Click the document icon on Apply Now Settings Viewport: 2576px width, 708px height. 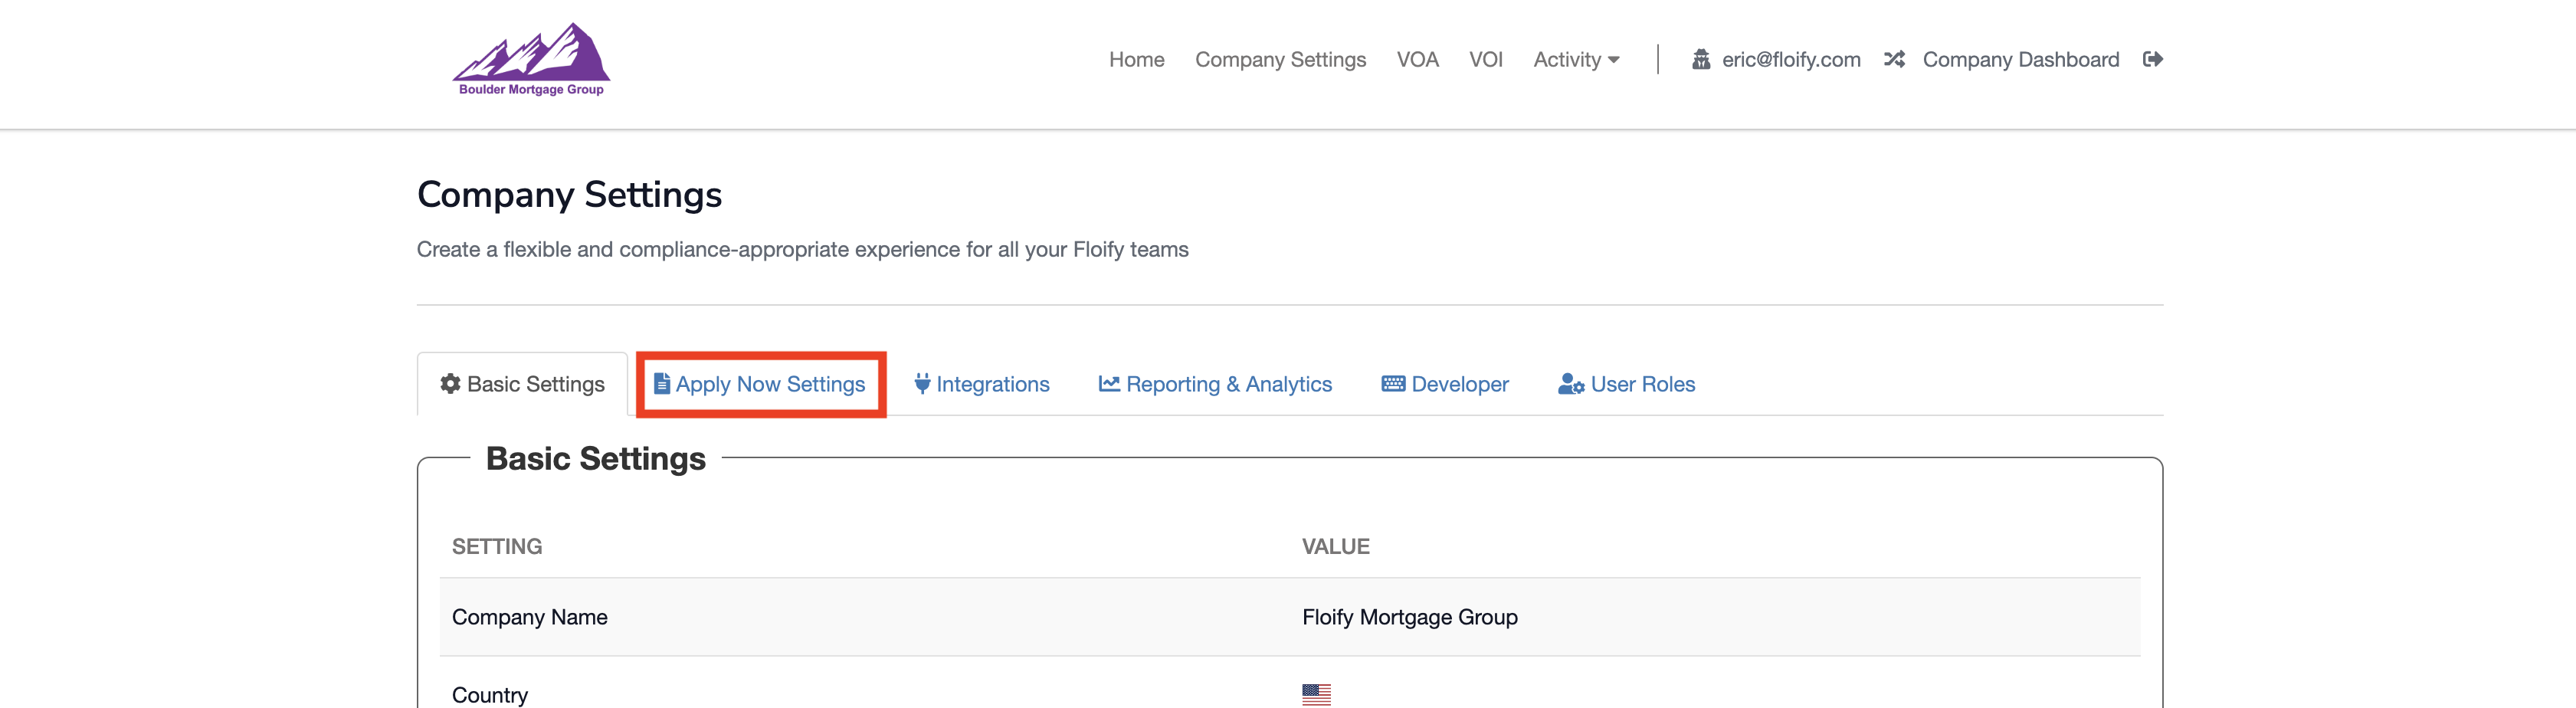[661, 384]
